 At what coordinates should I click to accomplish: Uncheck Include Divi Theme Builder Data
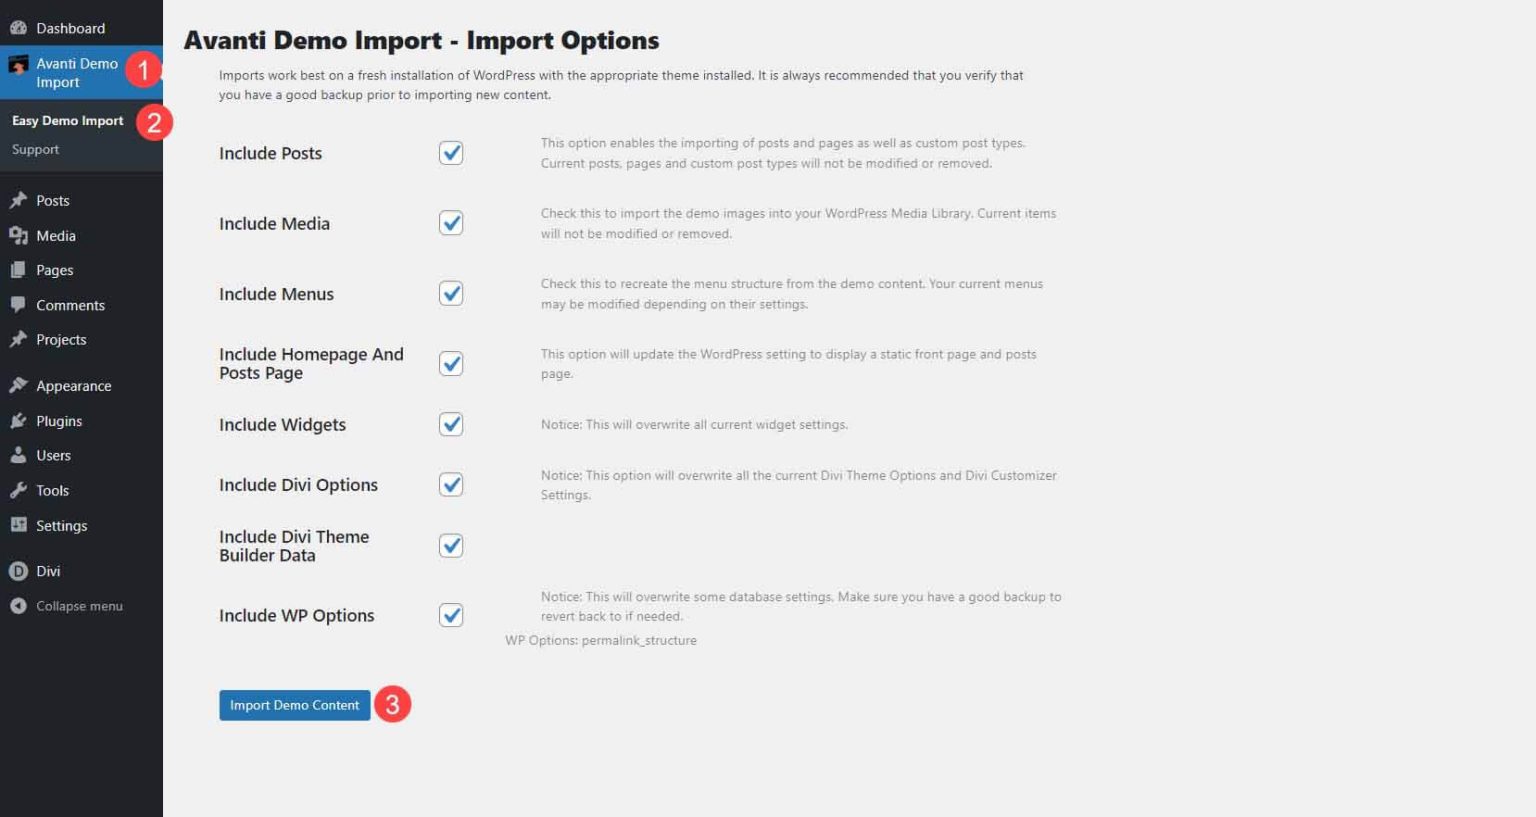coord(451,545)
